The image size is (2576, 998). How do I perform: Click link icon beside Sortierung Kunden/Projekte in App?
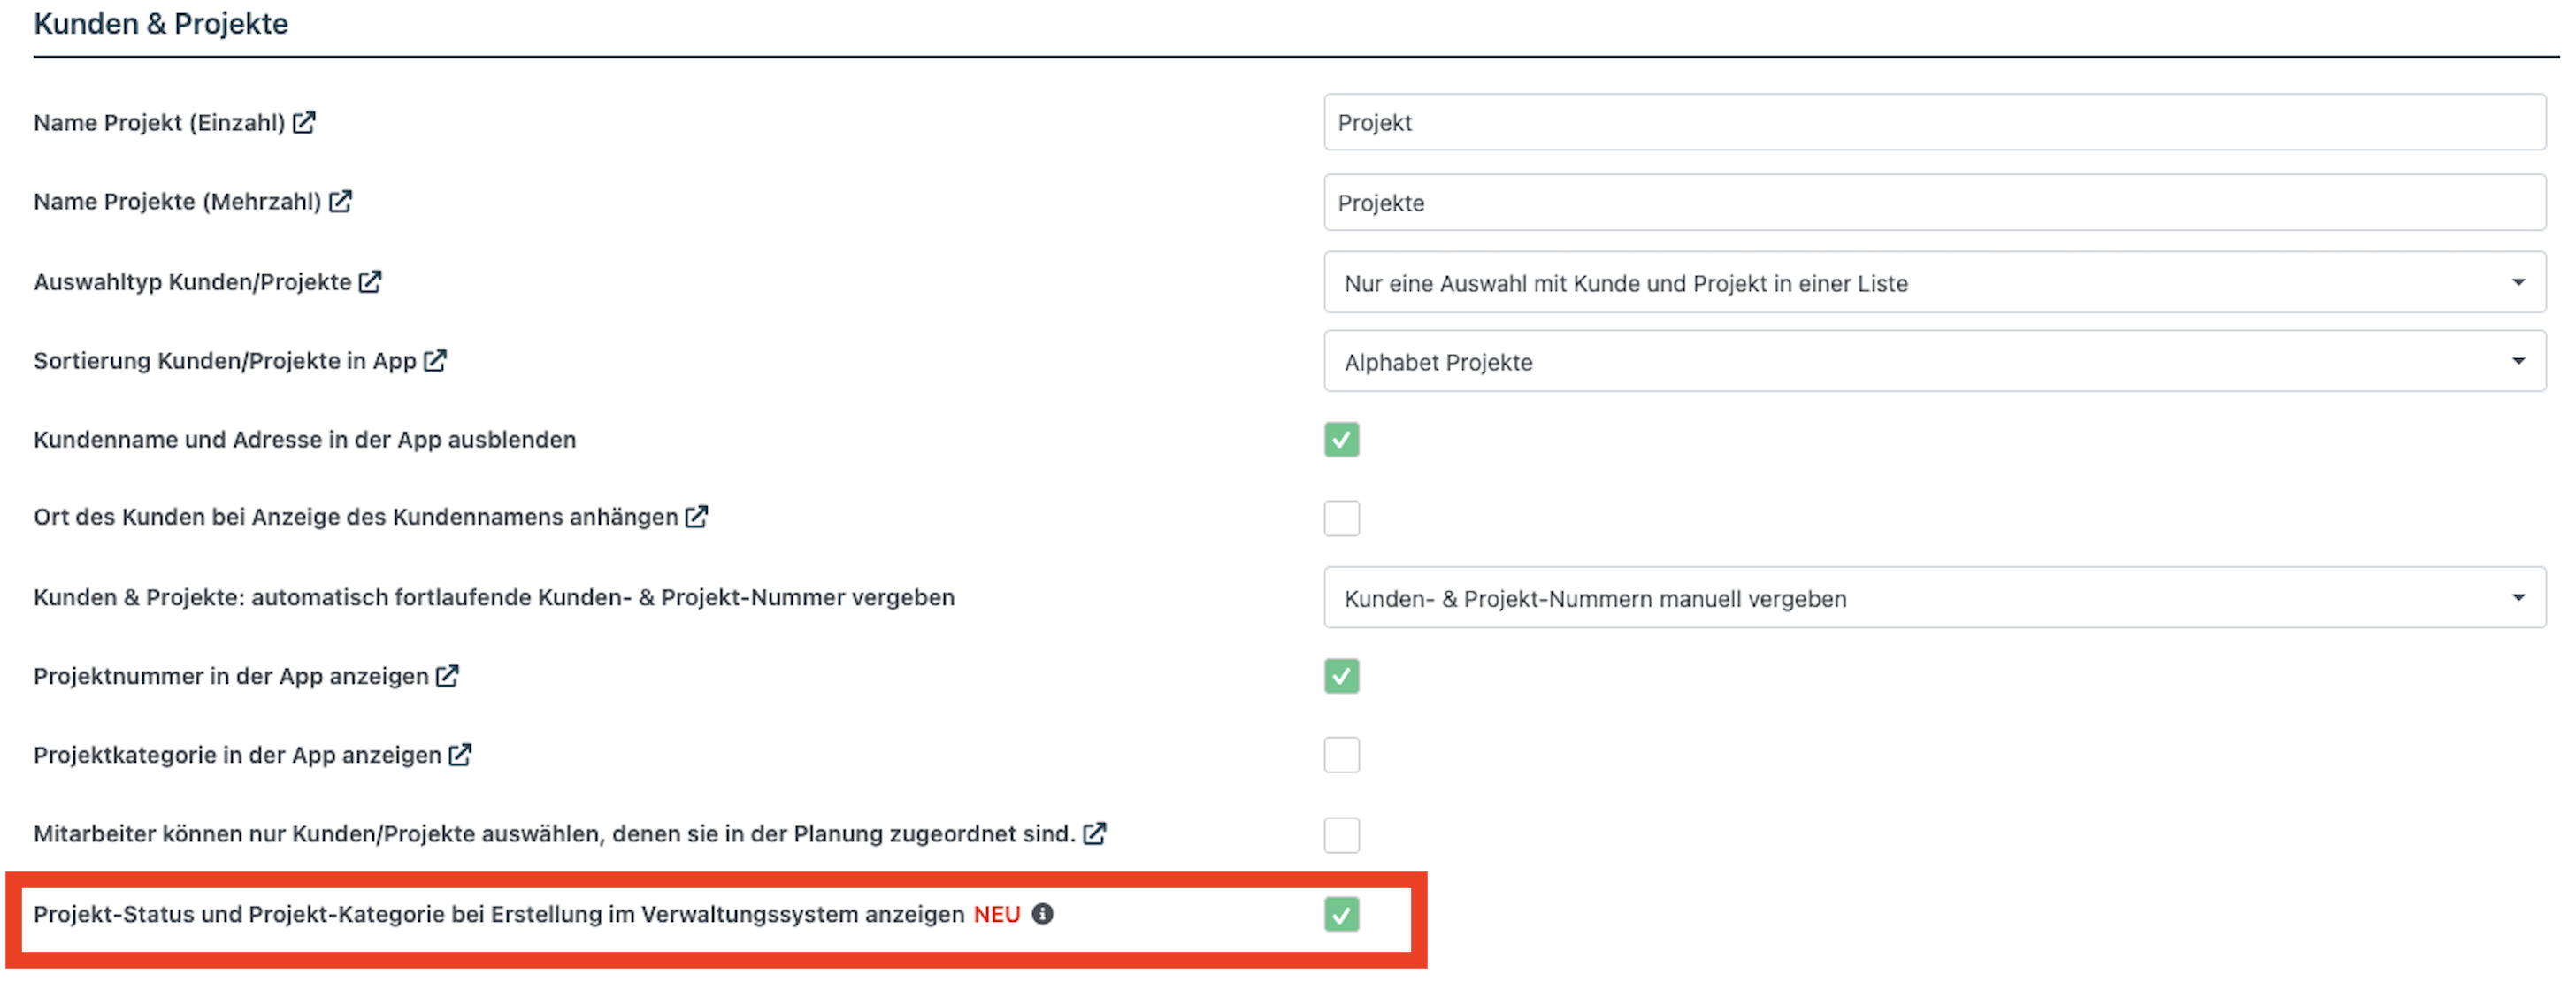point(435,360)
